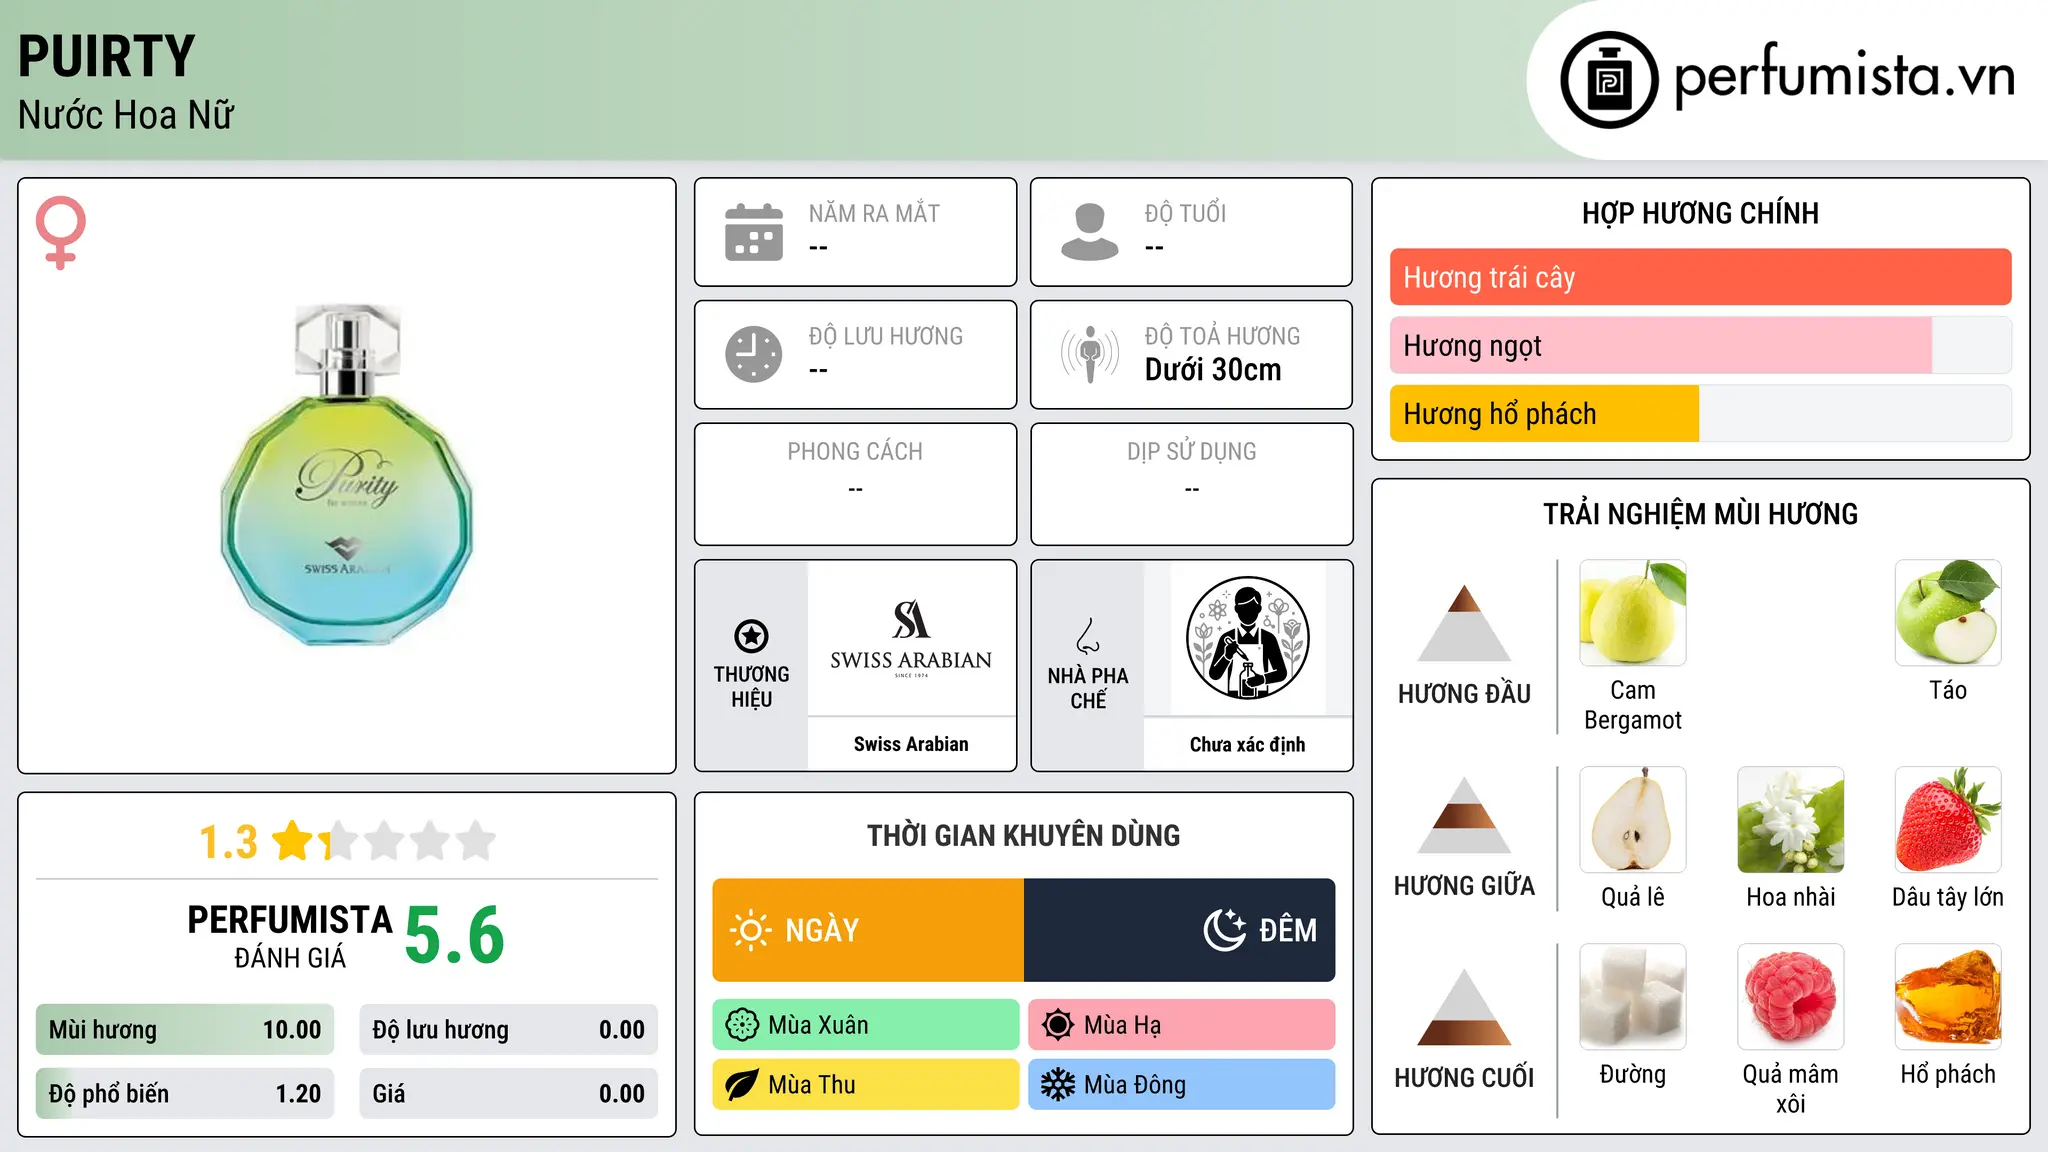The height and width of the screenshot is (1152, 2048).
Task: Click the calendar icon beside Năm ra mắt
Action: pos(754,232)
